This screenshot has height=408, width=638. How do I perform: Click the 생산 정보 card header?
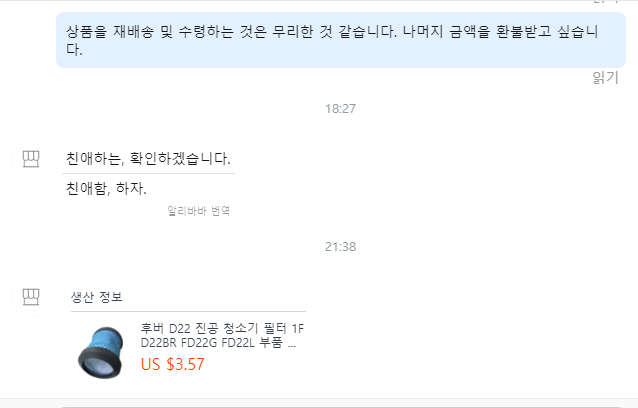(x=97, y=297)
